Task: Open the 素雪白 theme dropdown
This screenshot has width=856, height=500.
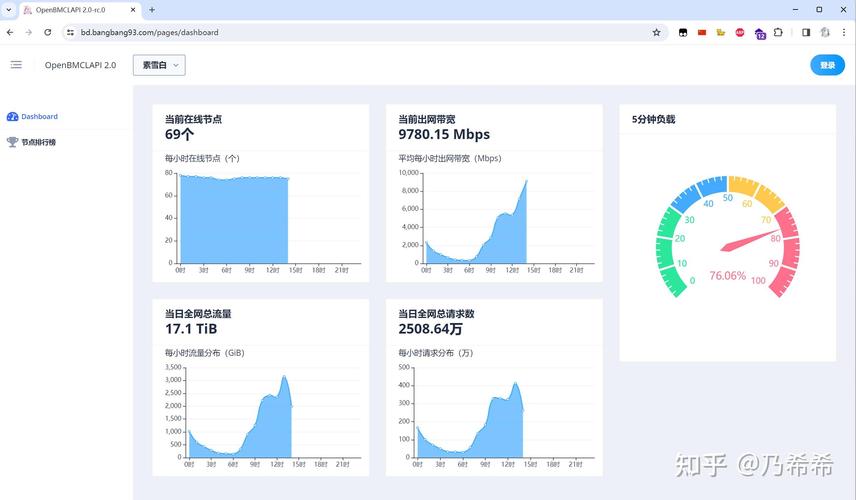Action: [159, 65]
